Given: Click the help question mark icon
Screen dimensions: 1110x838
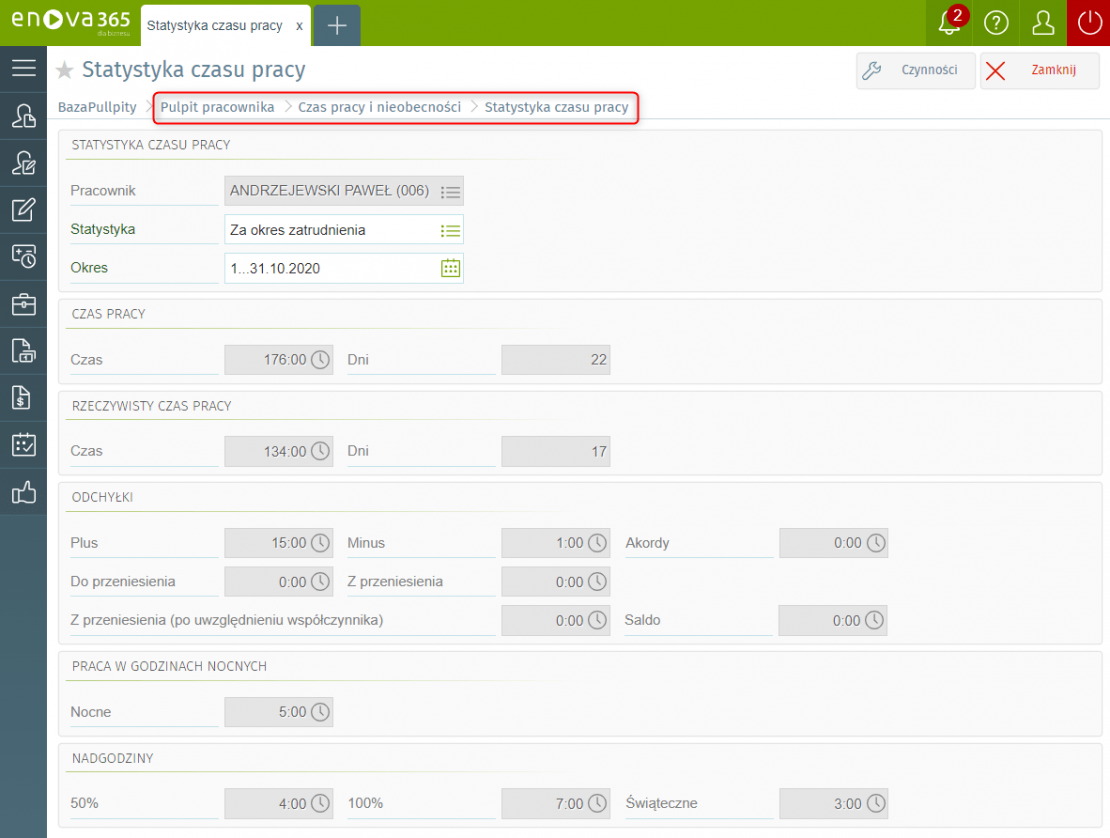Looking at the screenshot, I should point(996,23).
